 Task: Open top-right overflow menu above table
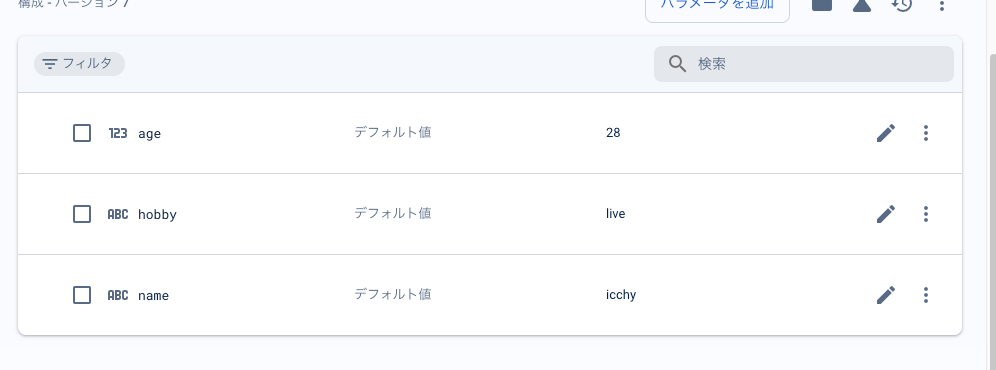click(941, 5)
